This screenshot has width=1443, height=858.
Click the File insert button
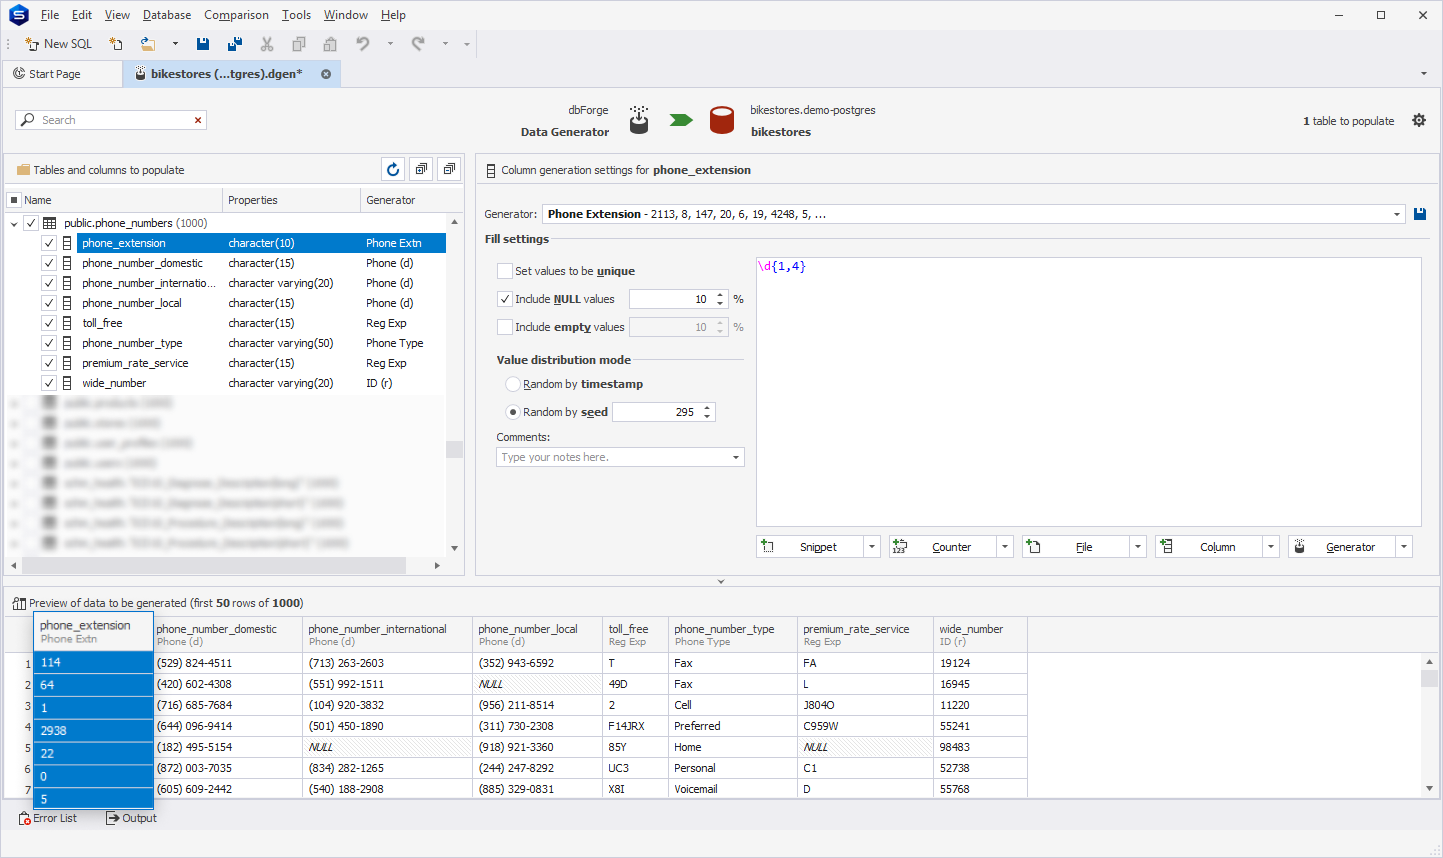(1076, 547)
